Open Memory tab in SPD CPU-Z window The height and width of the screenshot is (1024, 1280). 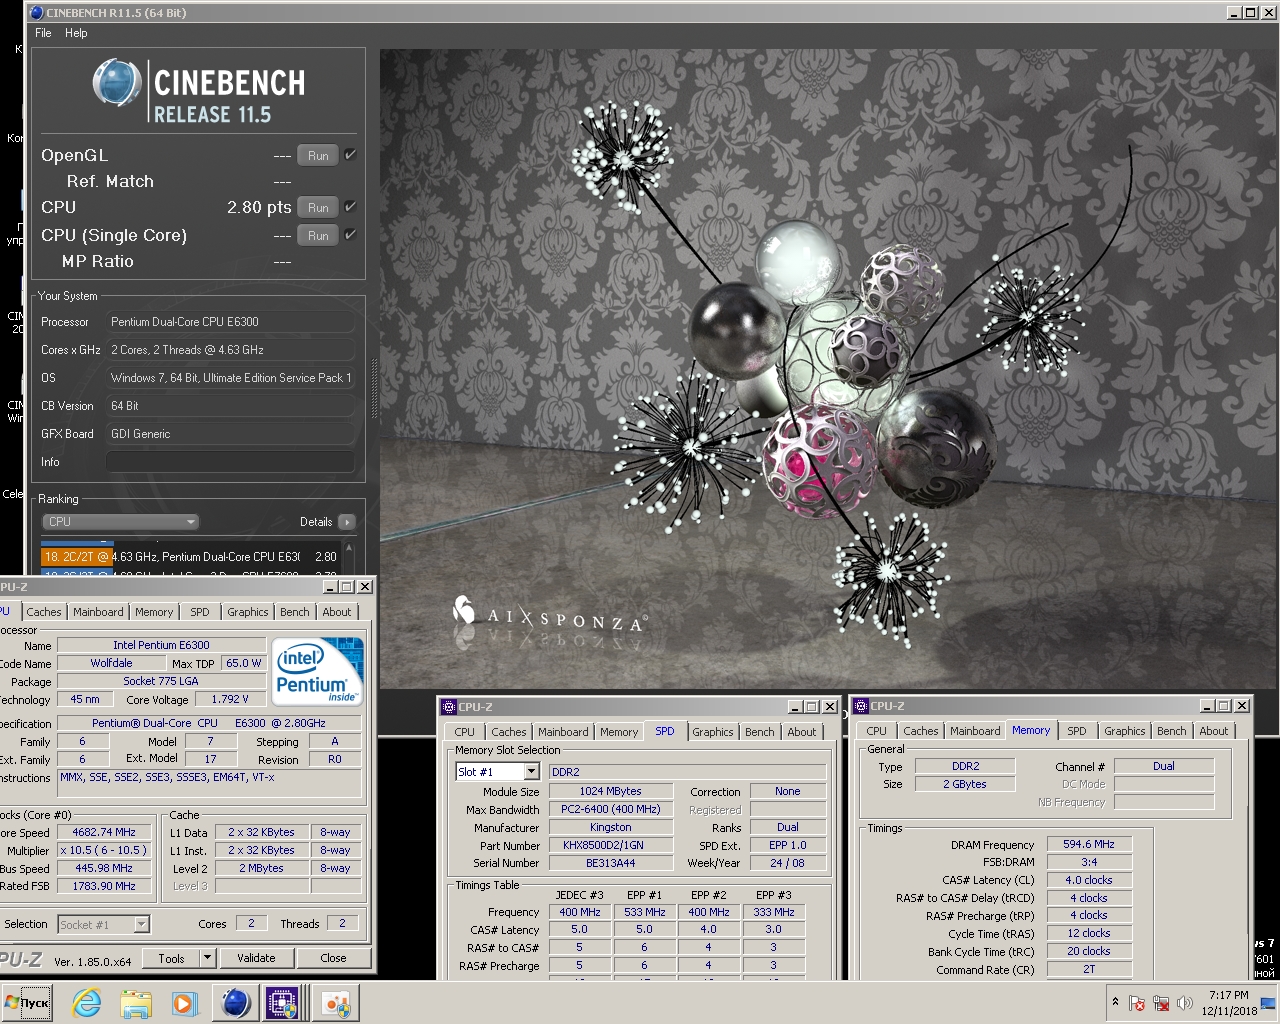[619, 732]
